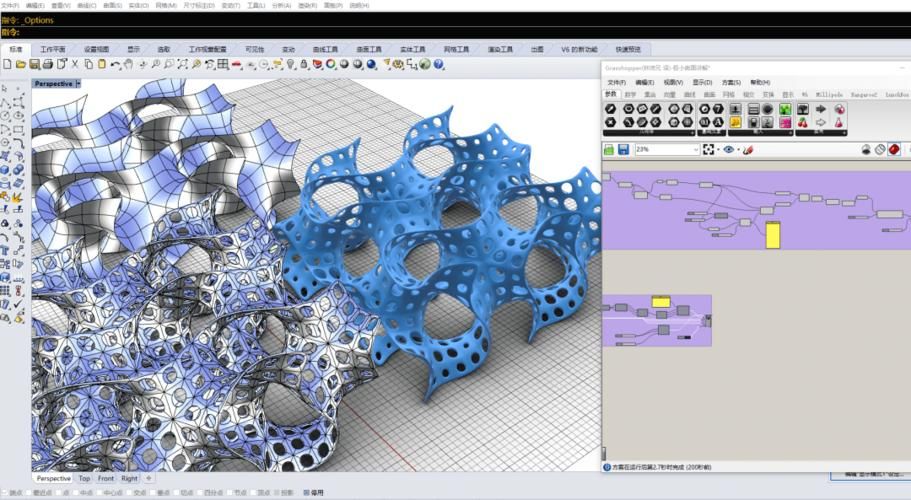Open the 23% zoom level dropdown

click(x=695, y=149)
